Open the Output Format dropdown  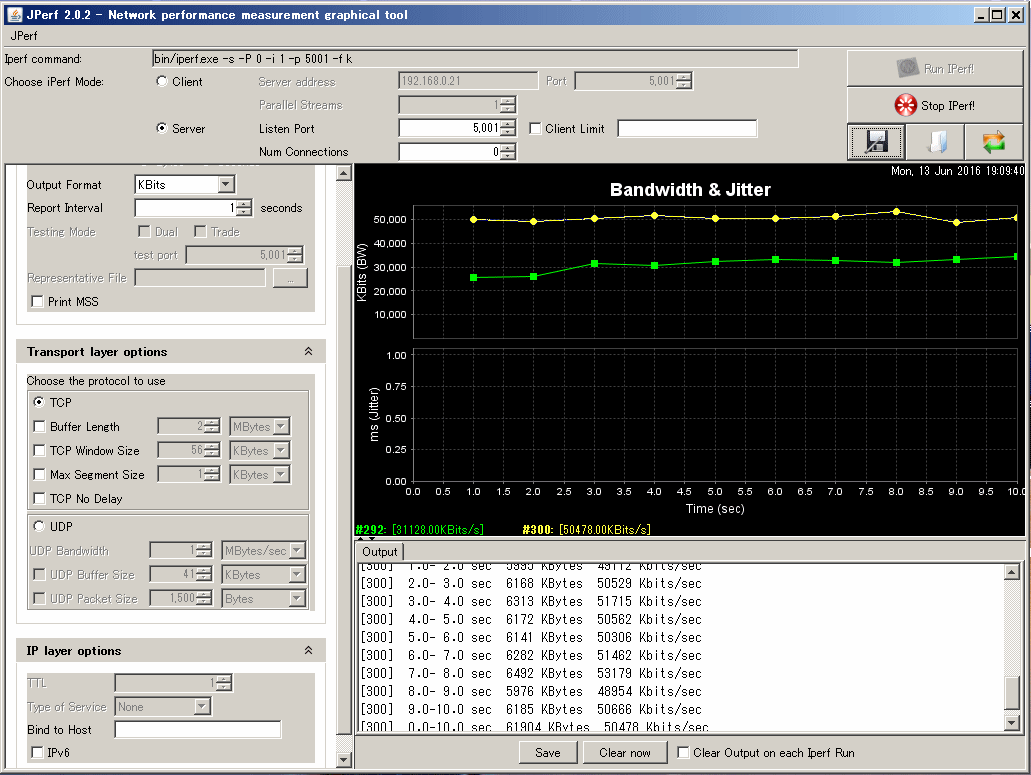pos(225,184)
